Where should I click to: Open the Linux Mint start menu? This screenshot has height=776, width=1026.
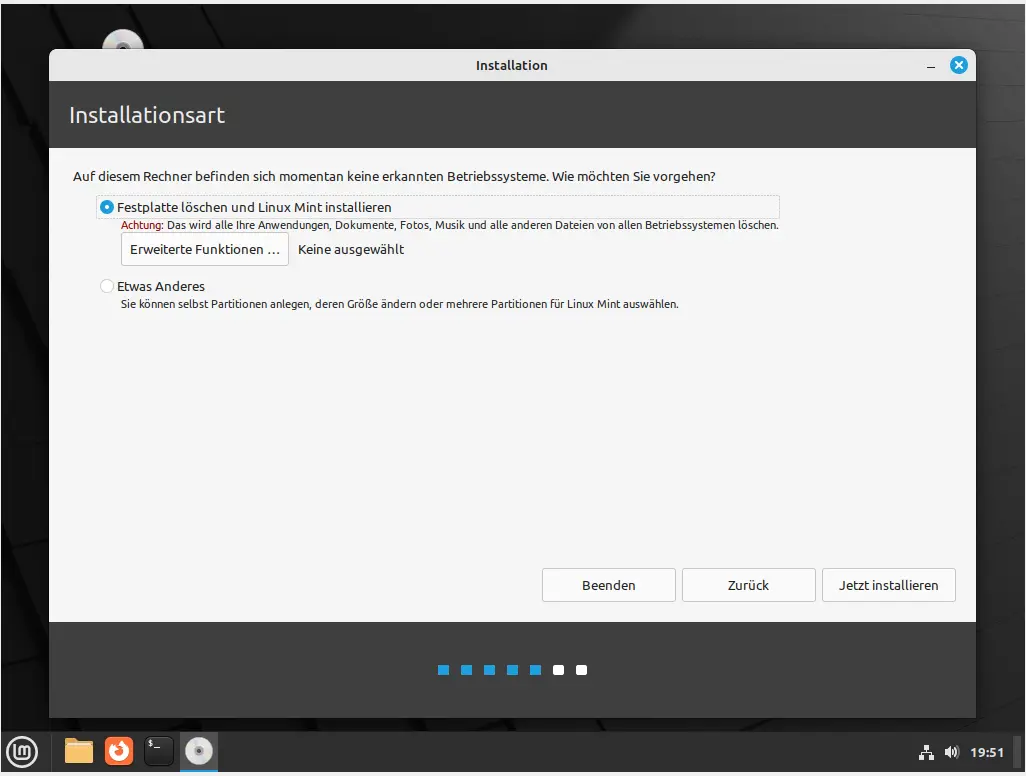(x=23, y=751)
